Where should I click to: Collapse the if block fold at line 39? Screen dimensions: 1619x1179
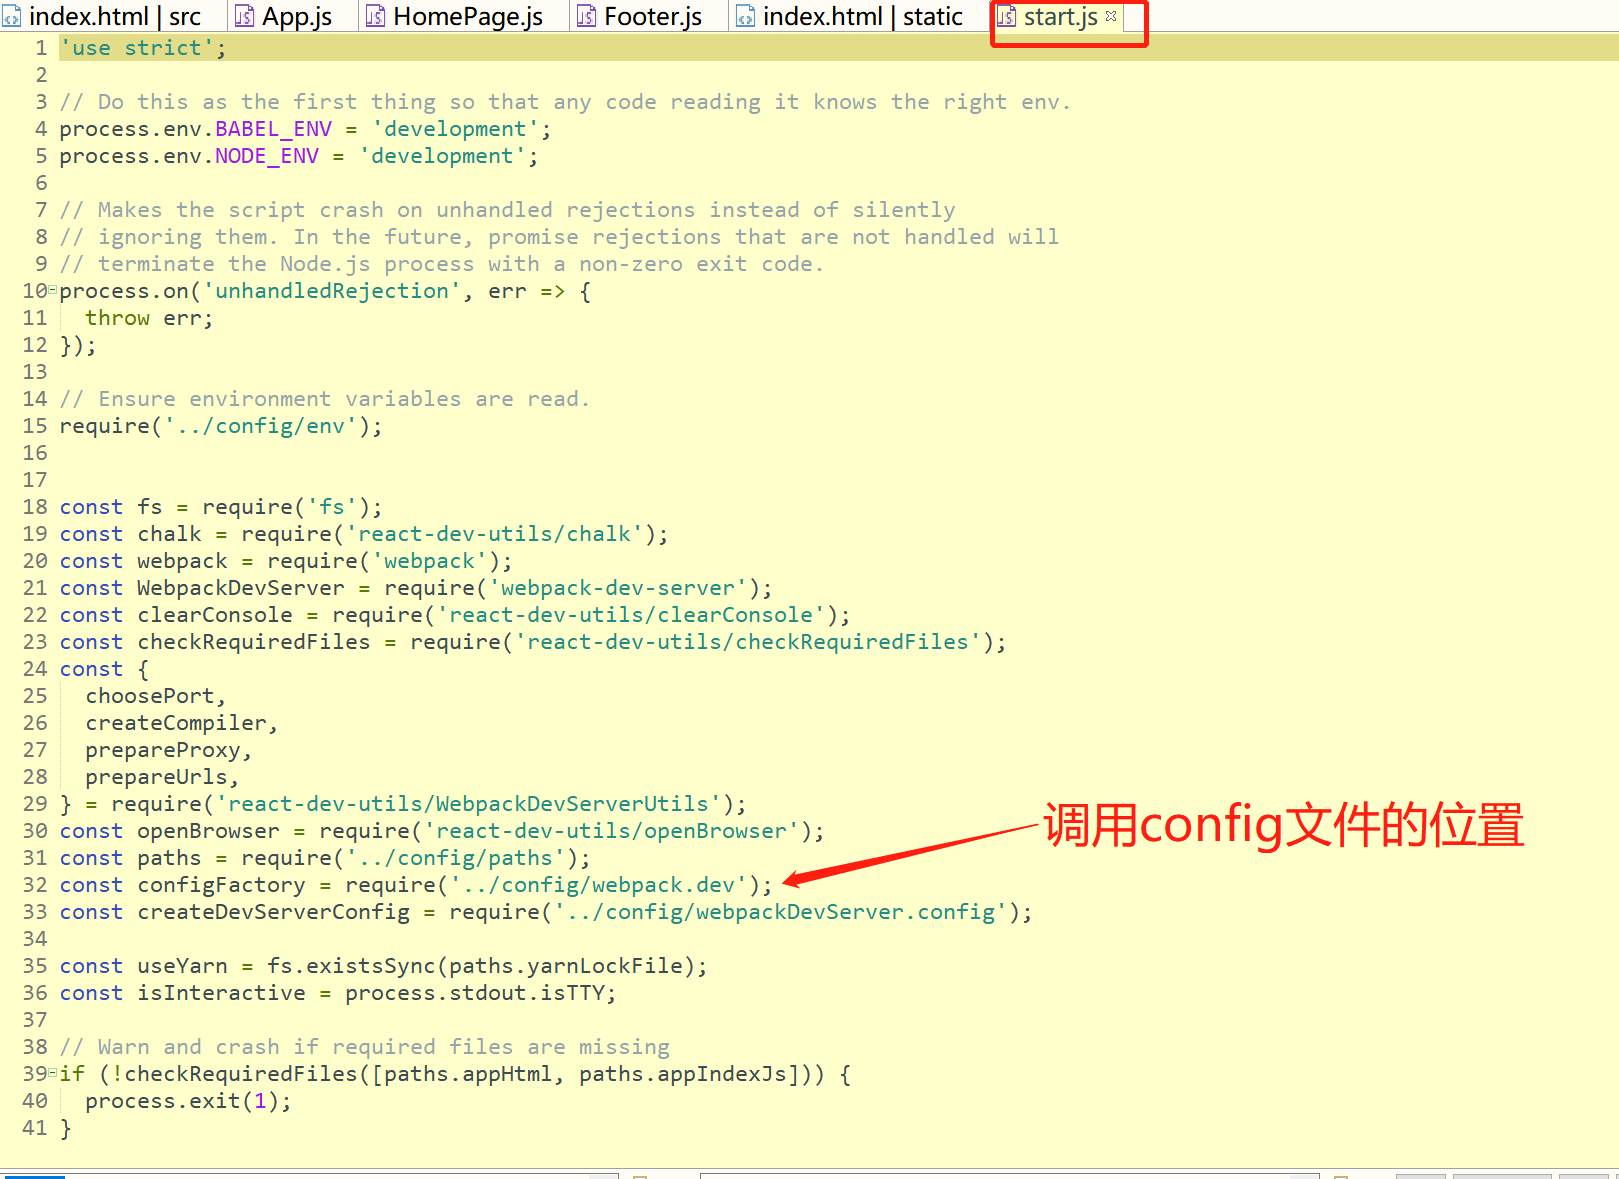tap(52, 1073)
